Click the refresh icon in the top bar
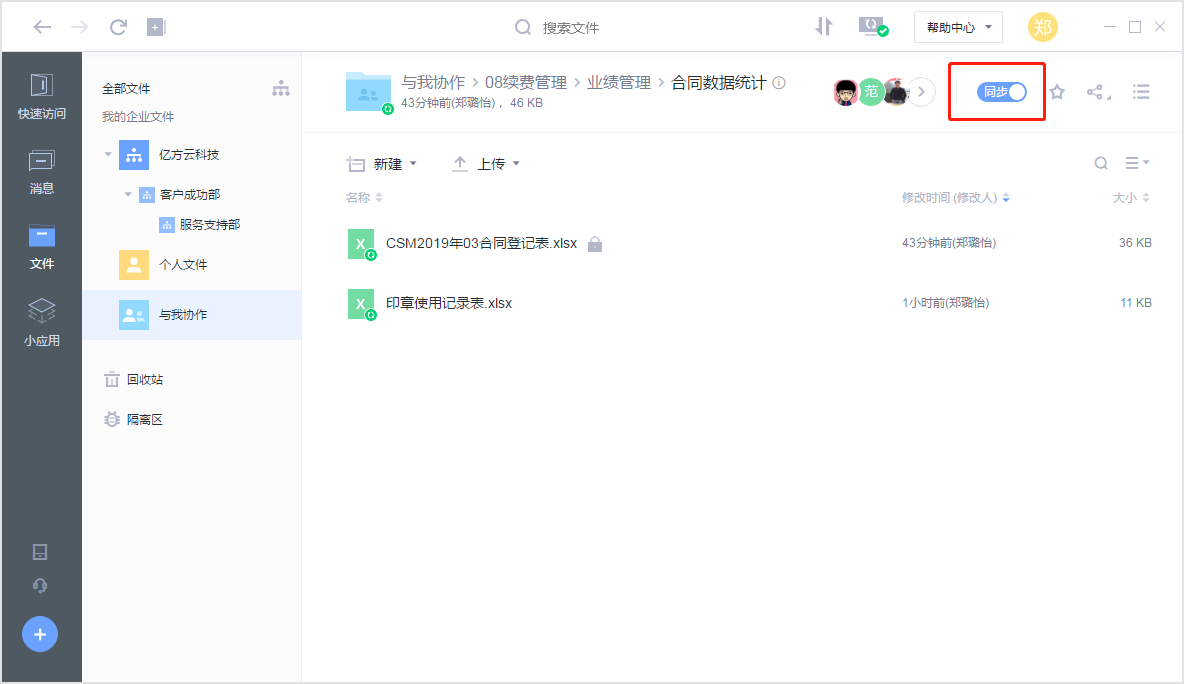 point(118,27)
